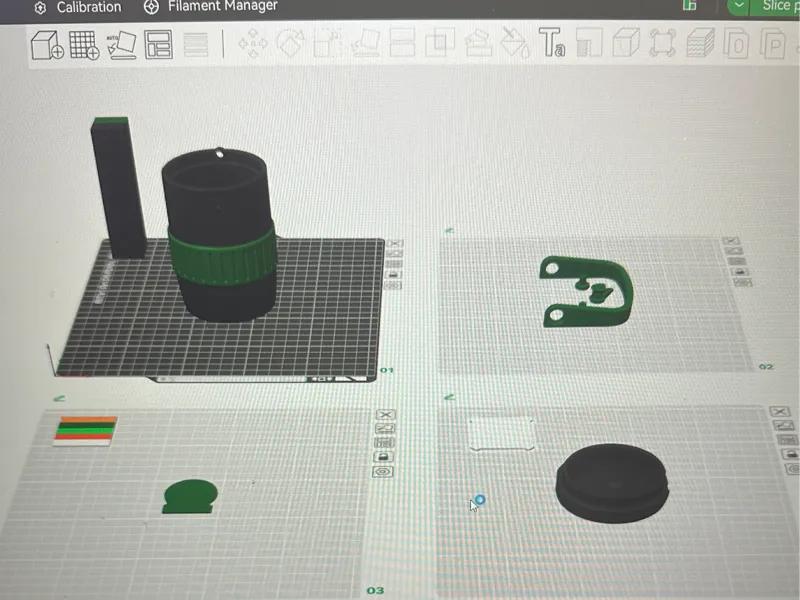Add a new plate with grid icon
Image resolution: width=800 pixels, height=600 pixels.
tap(84, 45)
